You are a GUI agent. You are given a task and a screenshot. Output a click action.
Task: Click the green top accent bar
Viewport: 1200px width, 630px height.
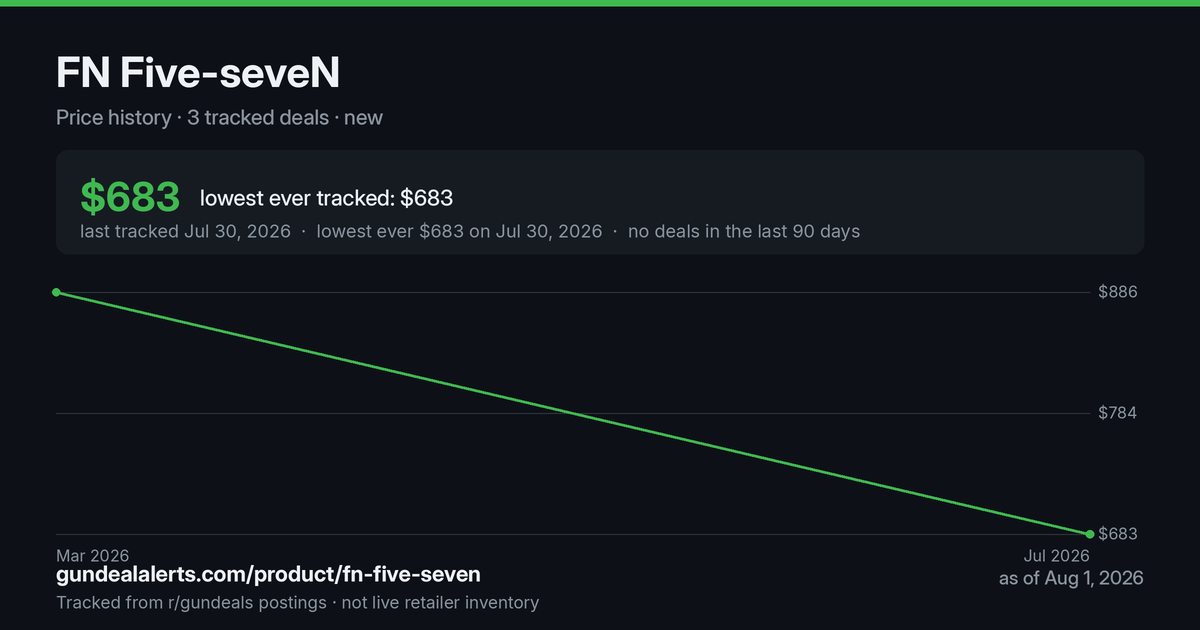coord(600,3)
